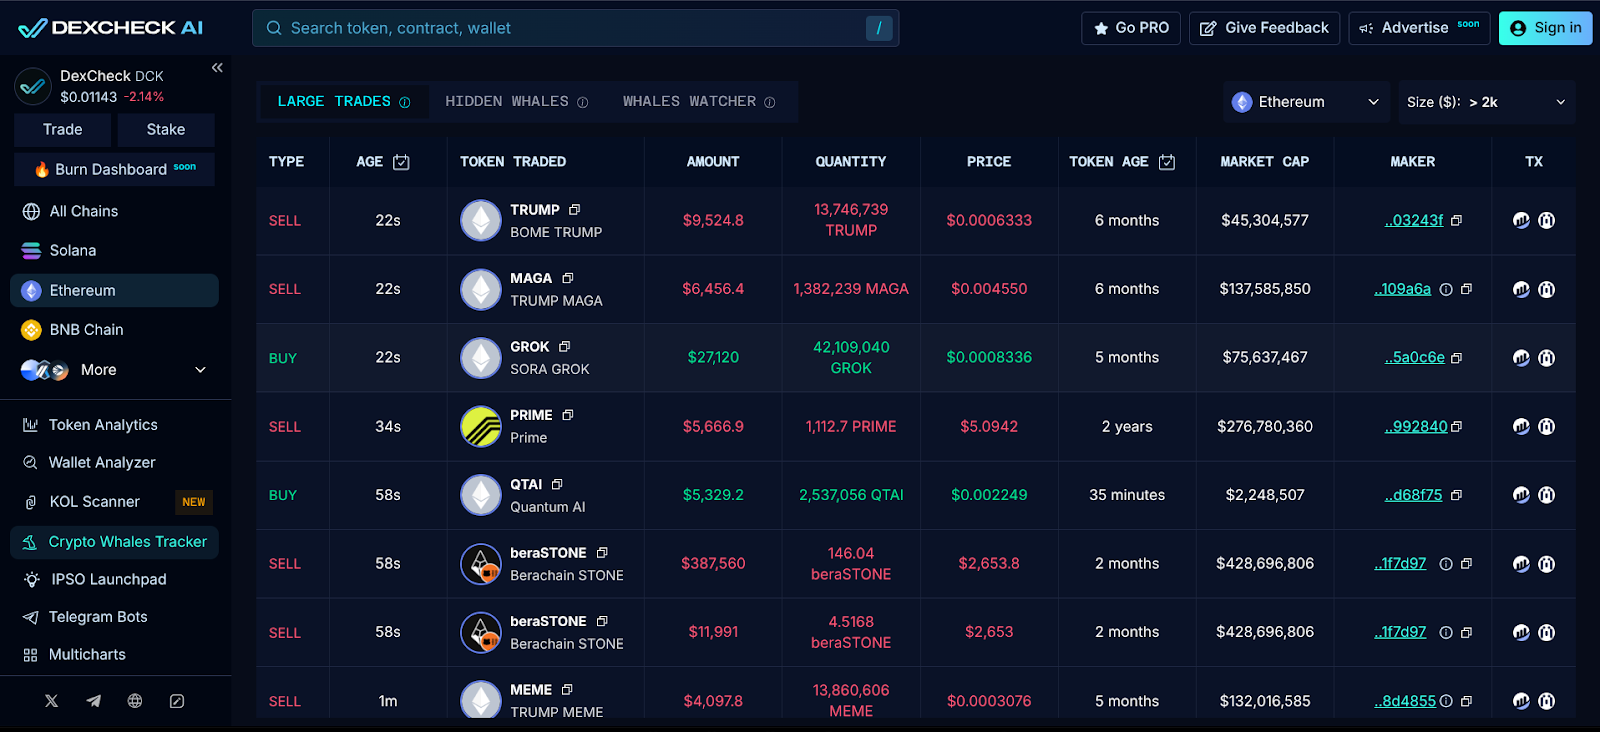Click the Go PRO button
This screenshot has width=1600, height=732.
[1131, 28]
